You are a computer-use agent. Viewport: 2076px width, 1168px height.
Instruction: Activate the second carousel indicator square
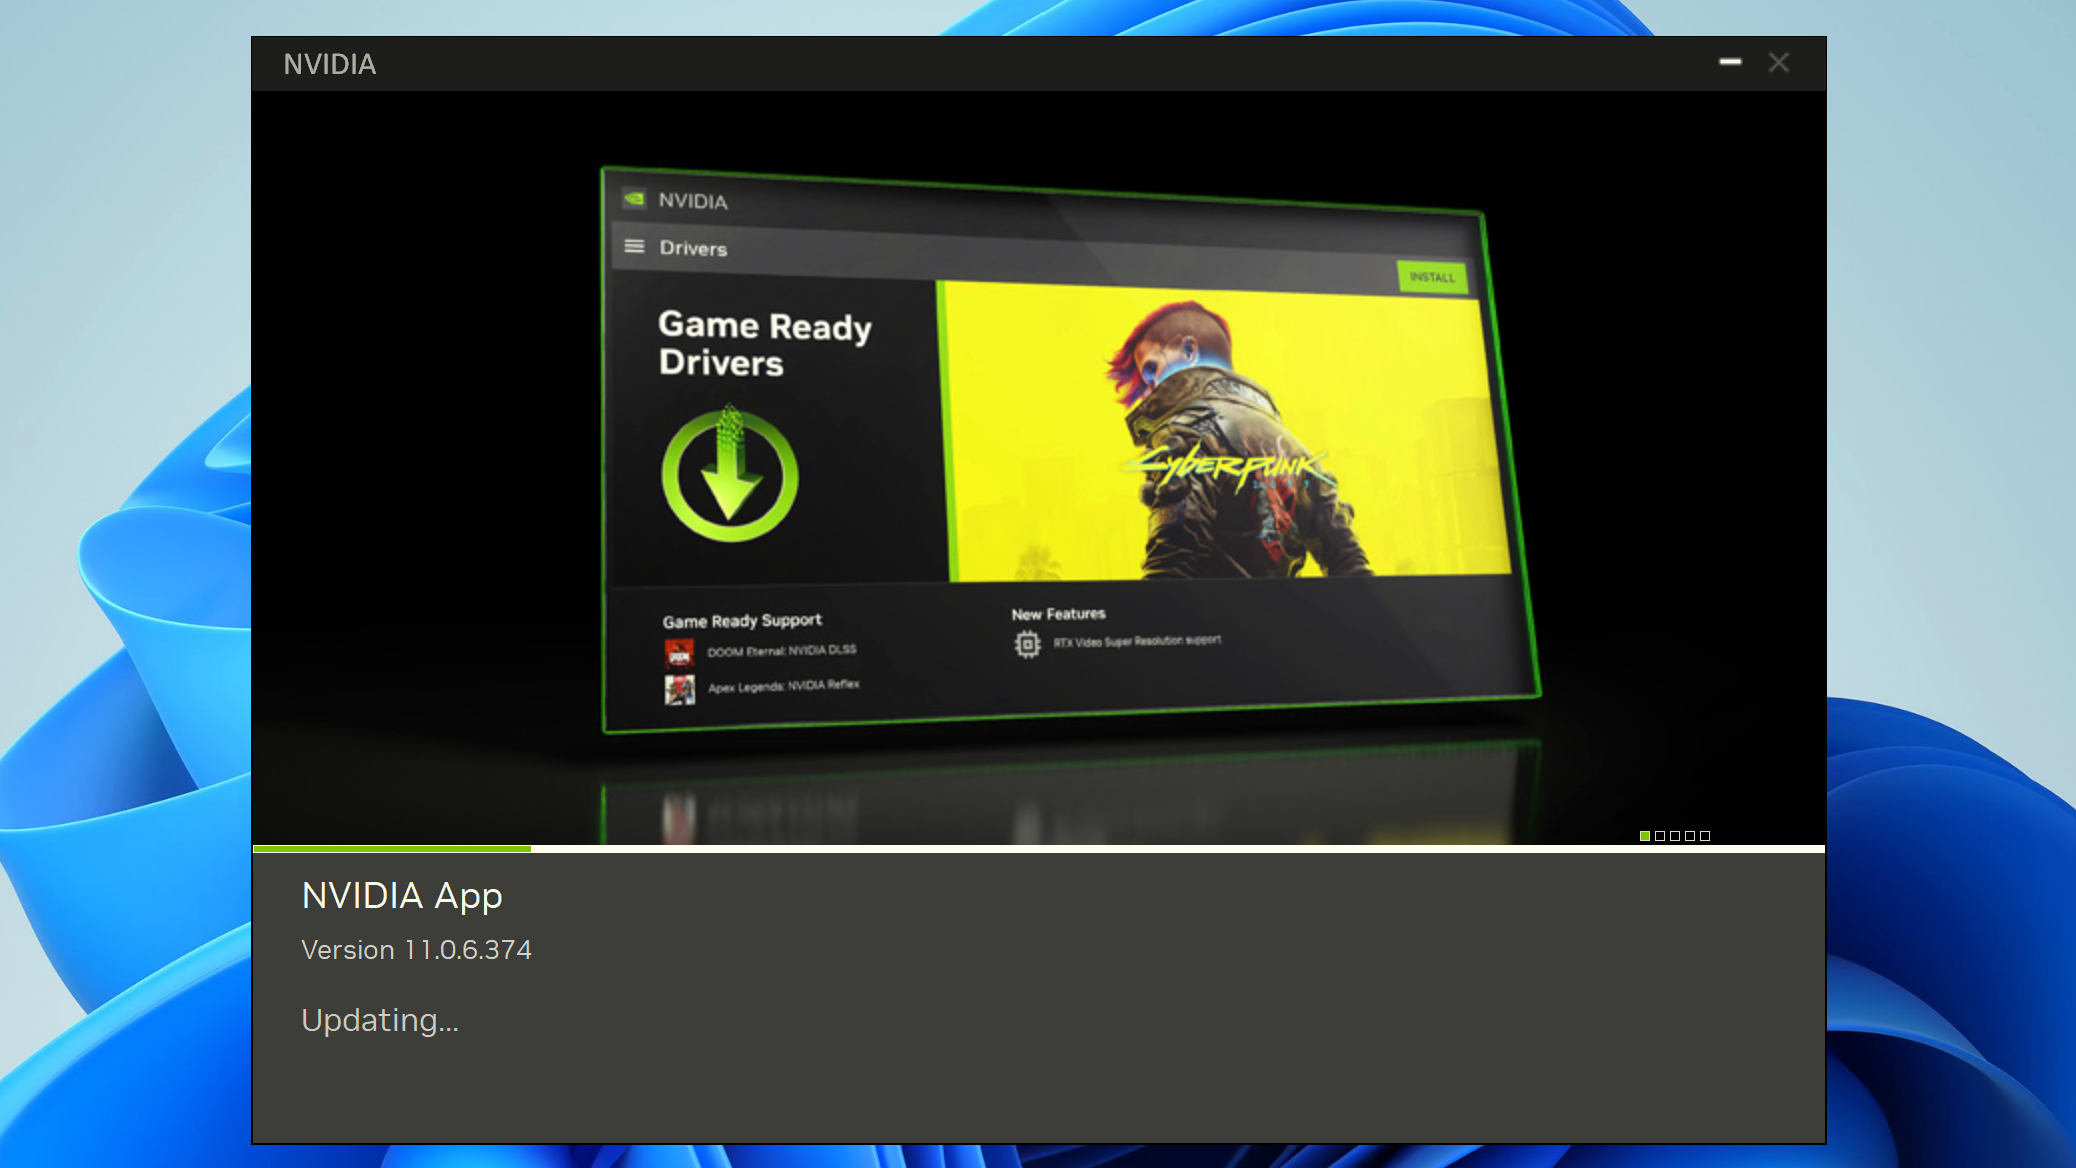(1660, 835)
